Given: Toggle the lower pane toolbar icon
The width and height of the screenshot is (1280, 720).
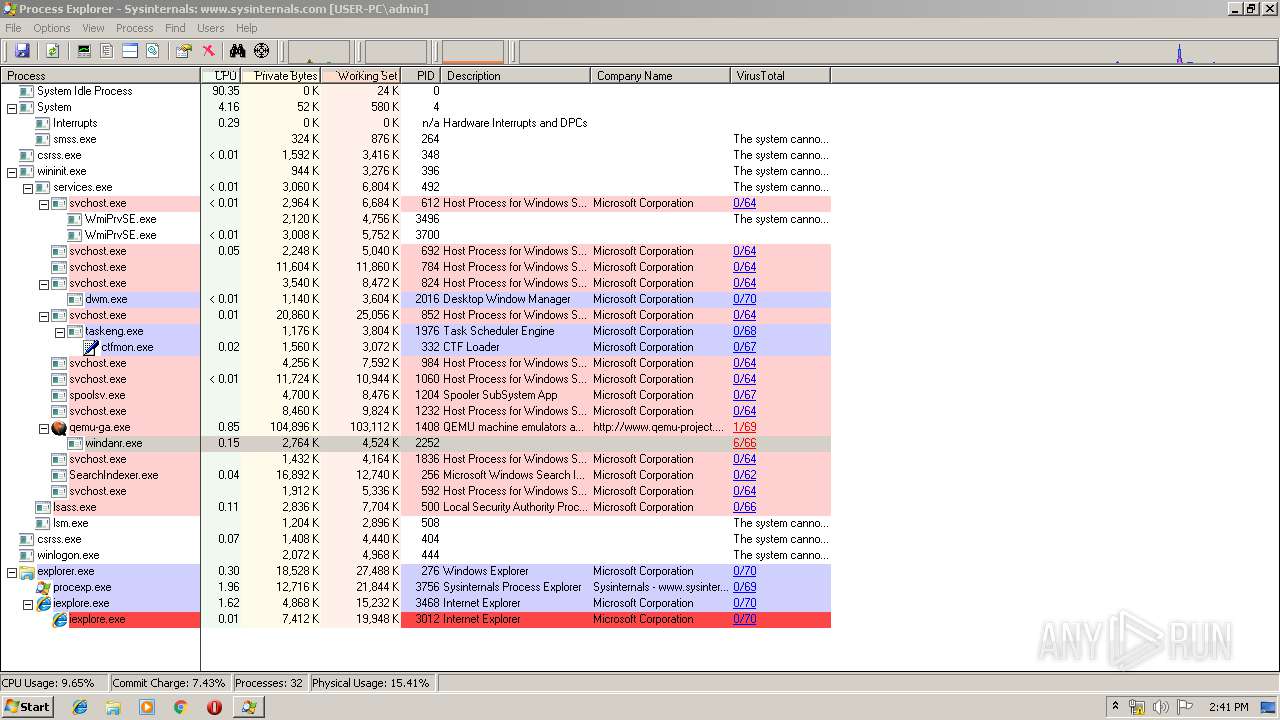Looking at the screenshot, I should [130, 51].
